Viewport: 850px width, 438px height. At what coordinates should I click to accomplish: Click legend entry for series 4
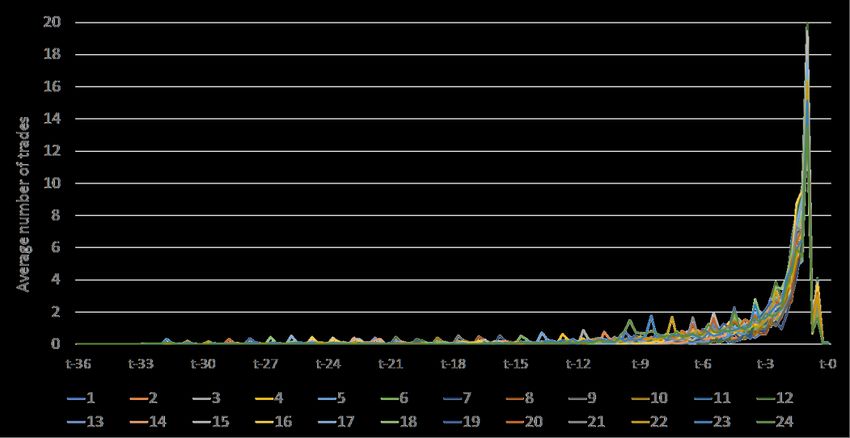click(269, 398)
